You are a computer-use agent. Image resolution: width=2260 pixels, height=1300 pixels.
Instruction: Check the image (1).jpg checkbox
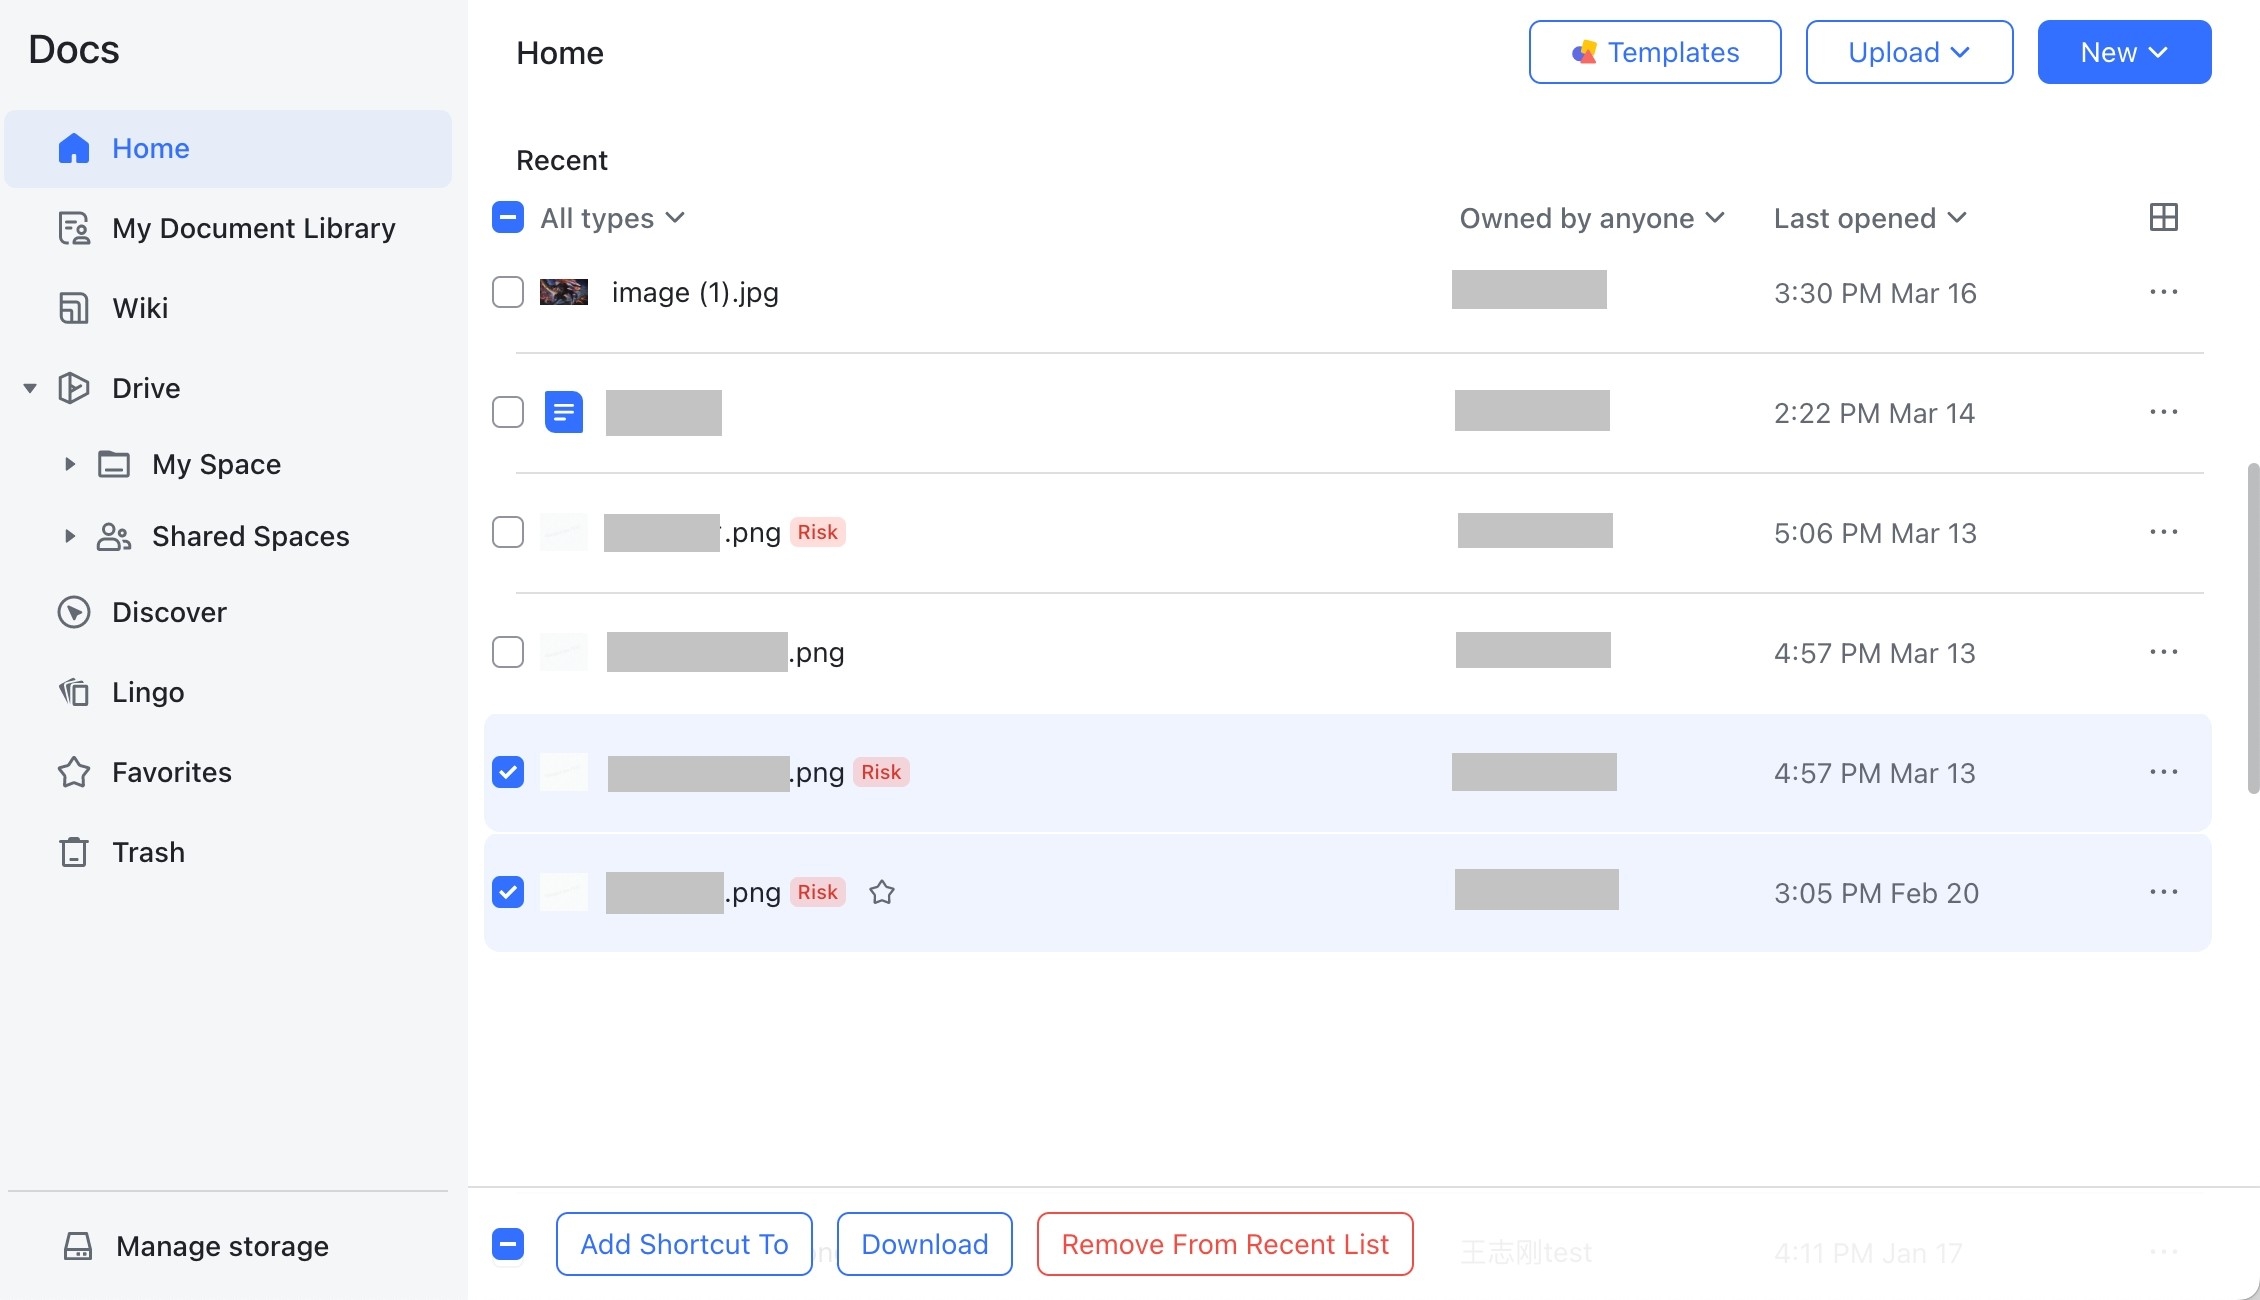[x=508, y=292]
